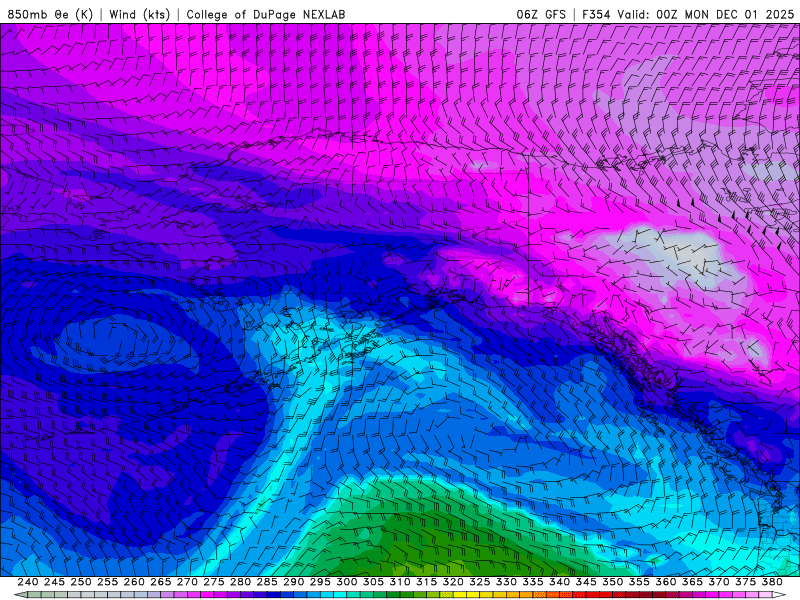
Task: Select the 270 color scale label
Action: tap(187, 582)
